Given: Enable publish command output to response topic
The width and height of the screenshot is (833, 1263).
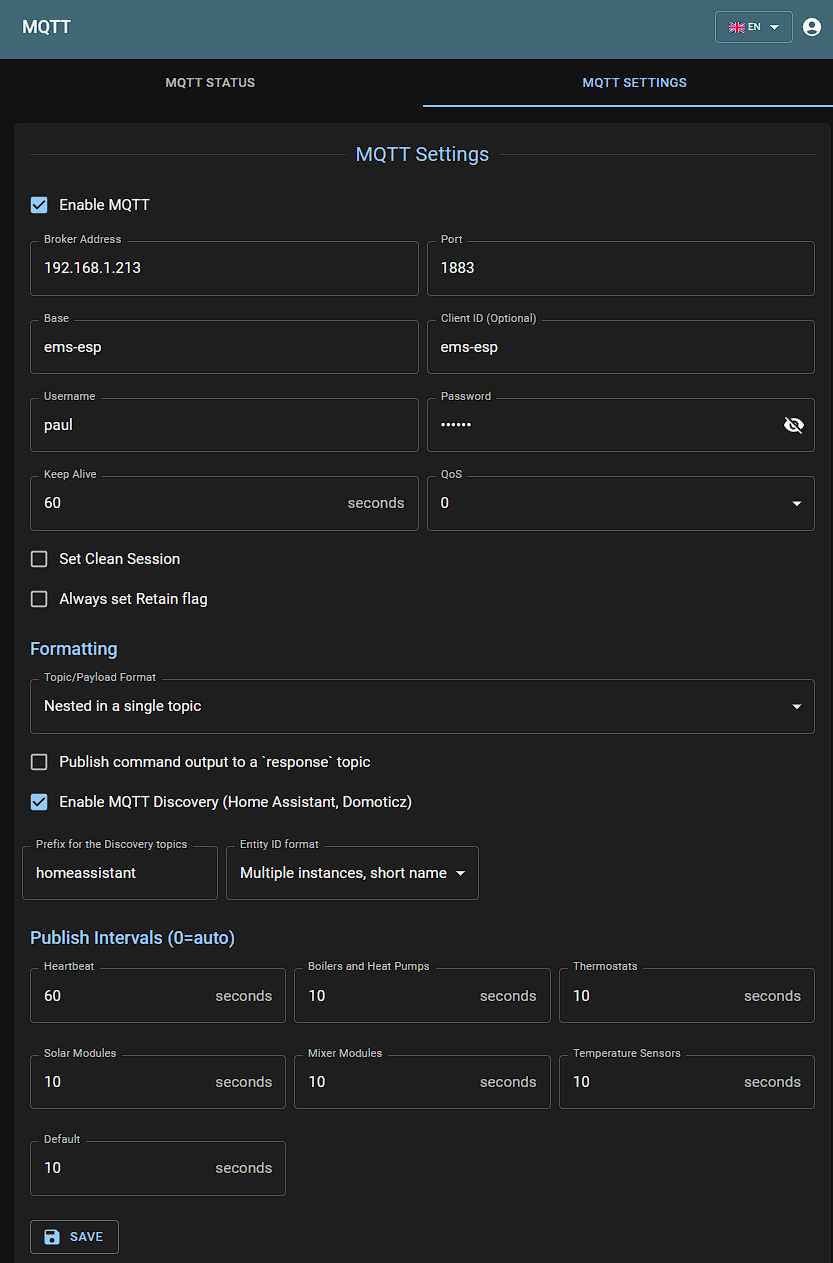Looking at the screenshot, I should click(x=39, y=762).
